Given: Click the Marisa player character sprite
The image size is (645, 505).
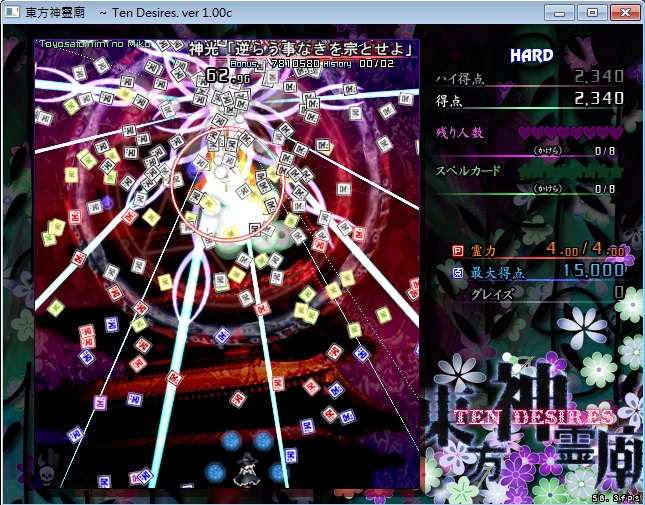Looking at the screenshot, I should [x=246, y=469].
